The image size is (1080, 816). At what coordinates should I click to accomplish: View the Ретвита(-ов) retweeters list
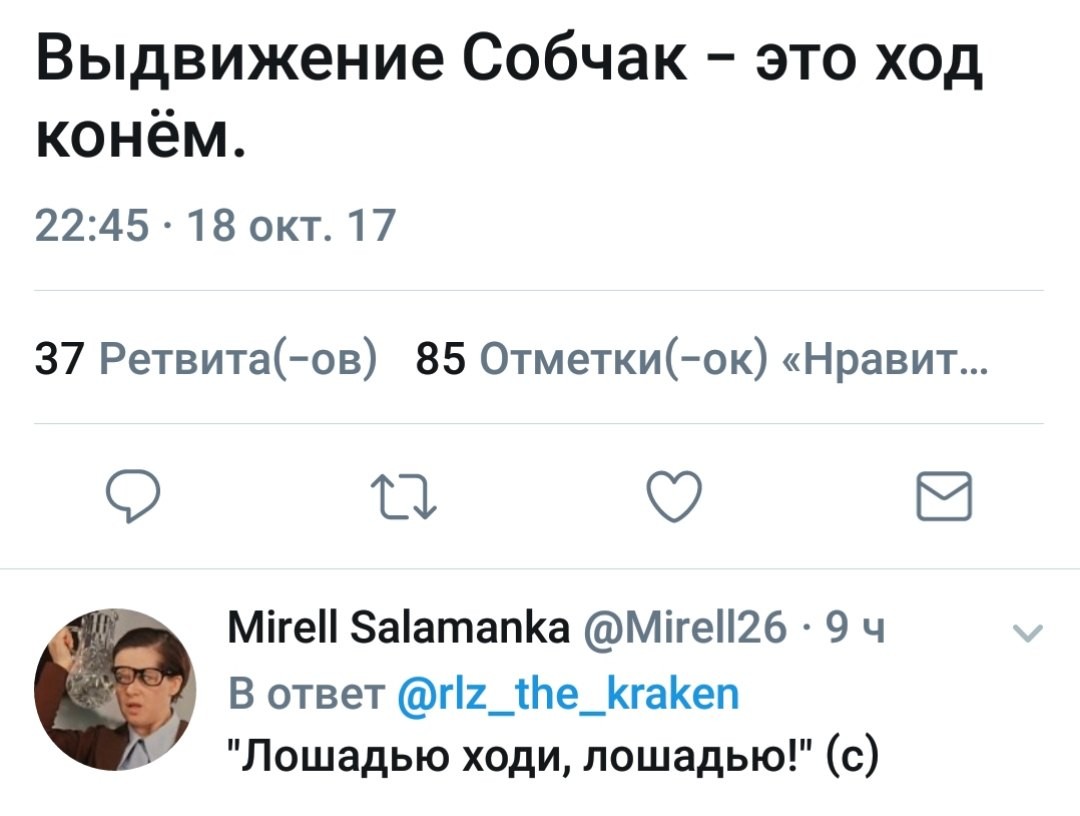tap(238, 357)
